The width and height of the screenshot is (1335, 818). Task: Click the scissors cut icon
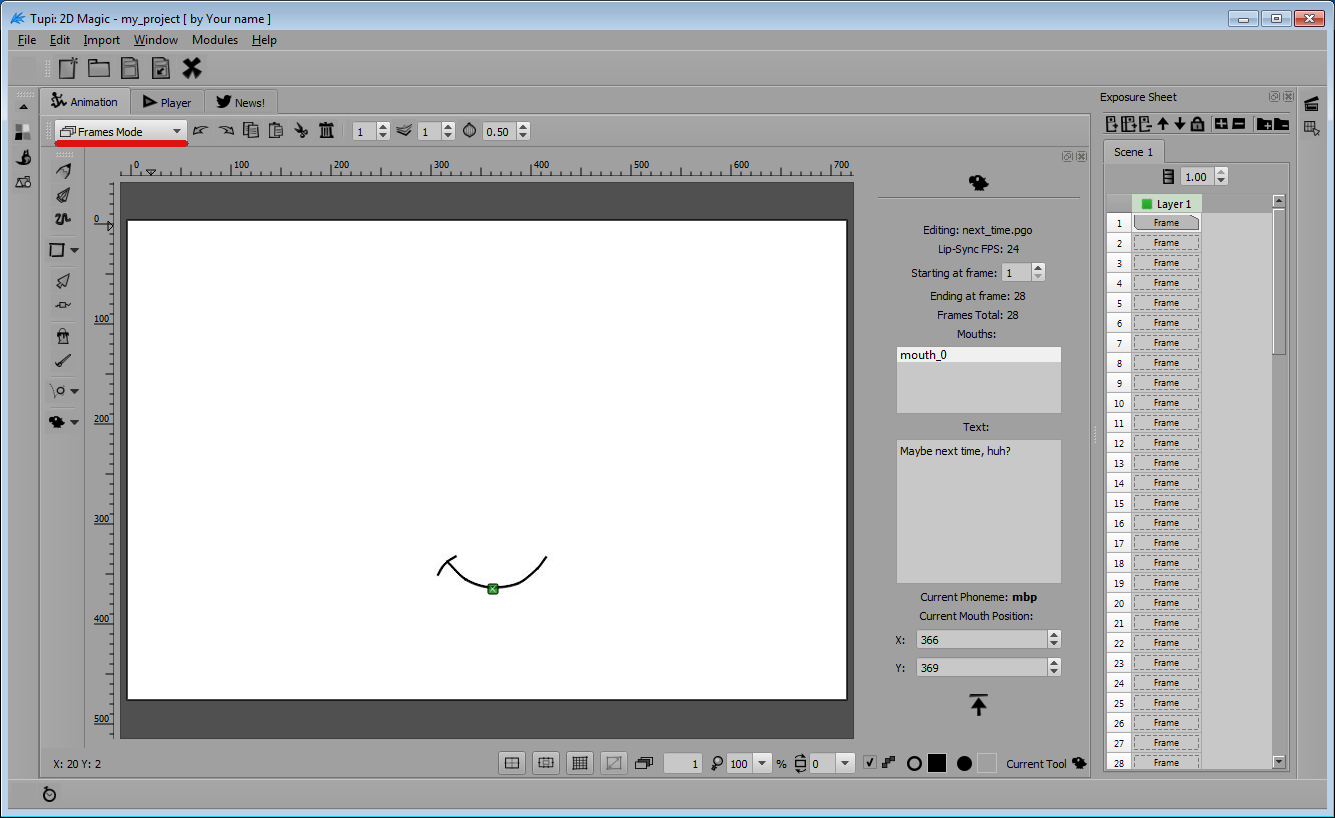[301, 131]
